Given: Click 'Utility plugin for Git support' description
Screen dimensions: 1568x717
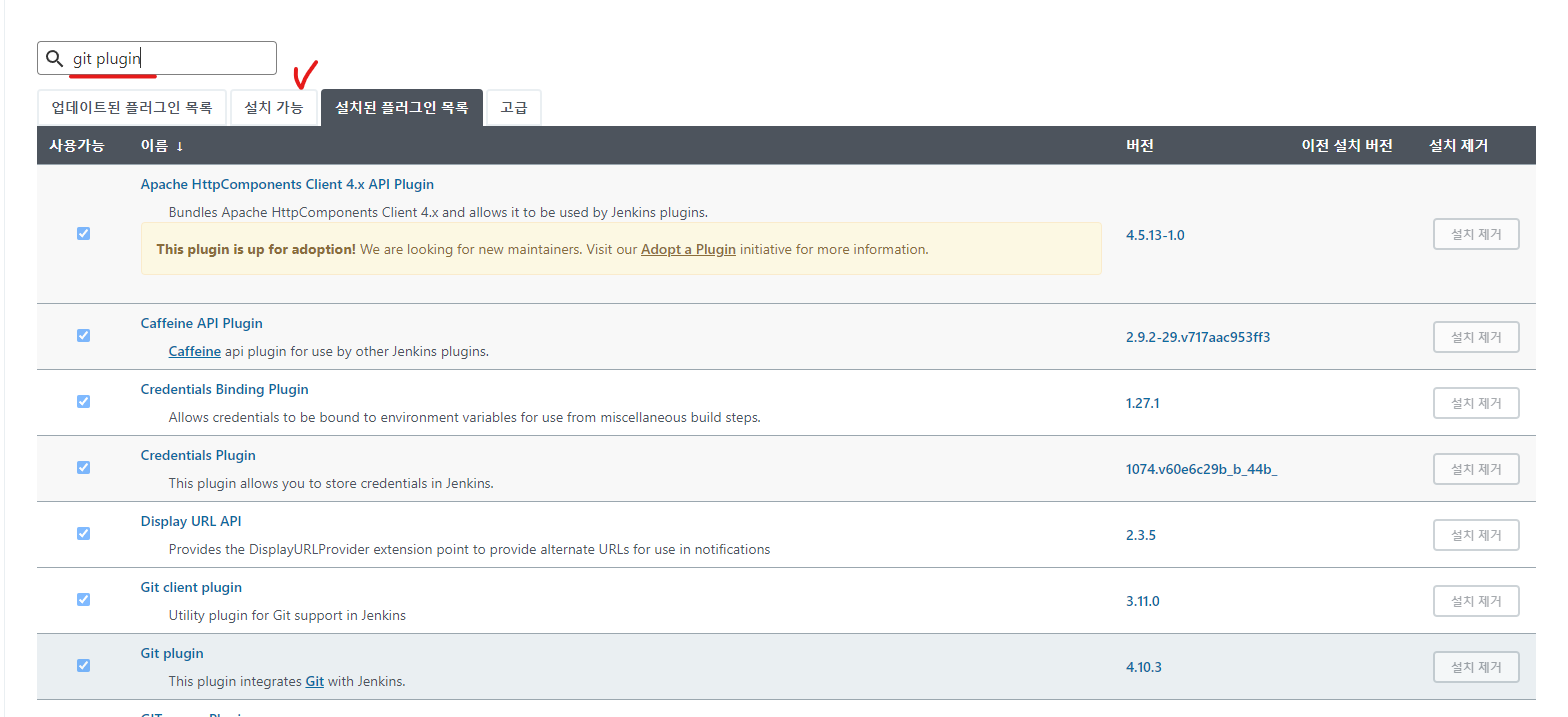Looking at the screenshot, I should pyautogui.click(x=287, y=615).
